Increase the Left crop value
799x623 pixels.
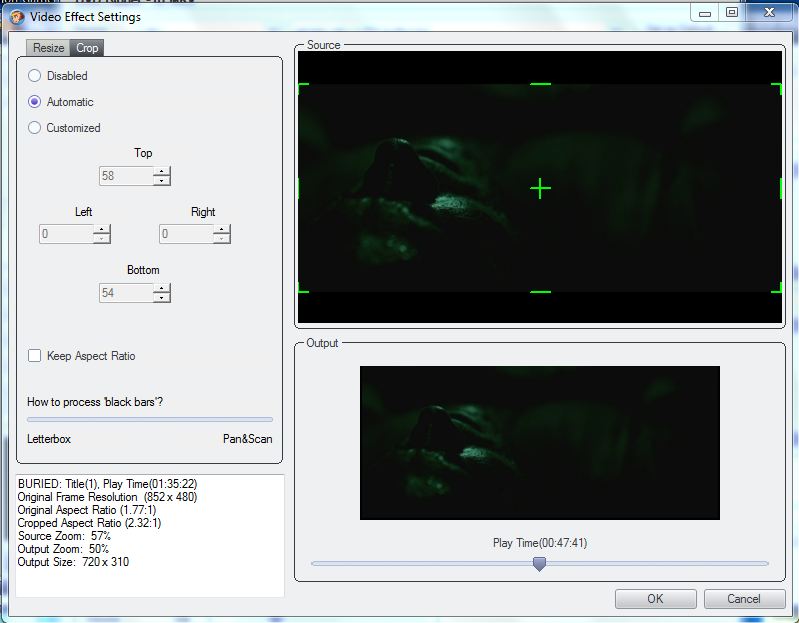pyautogui.click(x=102, y=230)
